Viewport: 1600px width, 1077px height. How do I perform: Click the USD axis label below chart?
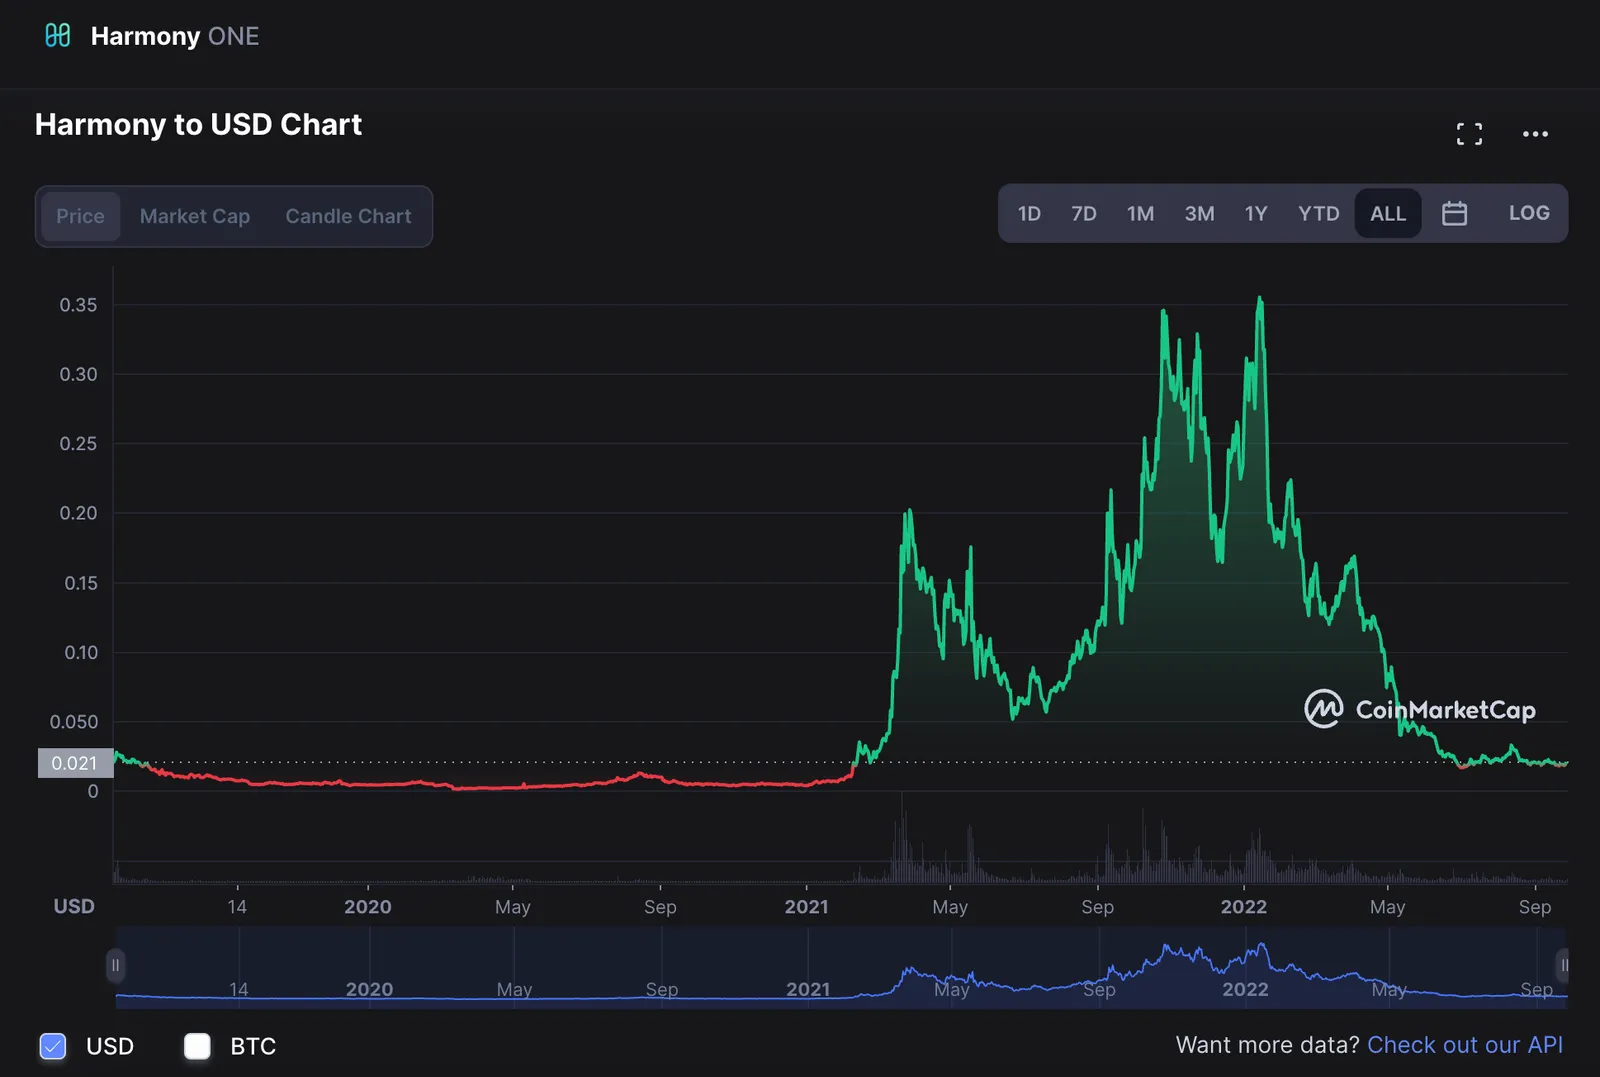(74, 906)
